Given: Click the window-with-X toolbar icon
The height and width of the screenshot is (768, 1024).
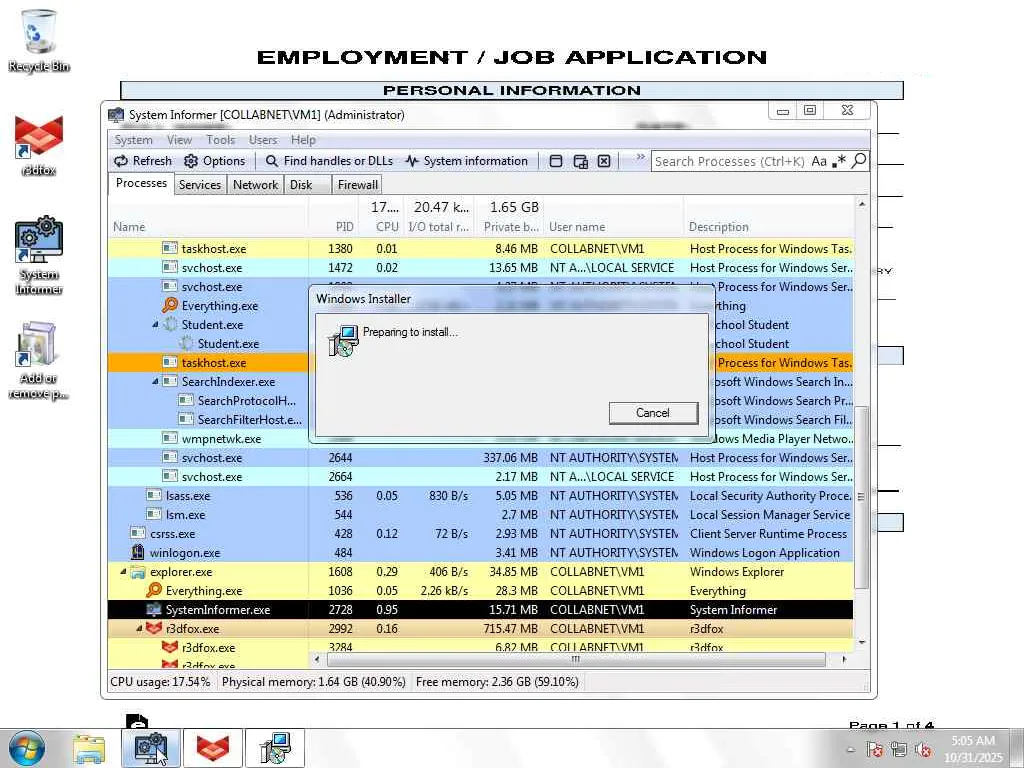Looking at the screenshot, I should (604, 161).
